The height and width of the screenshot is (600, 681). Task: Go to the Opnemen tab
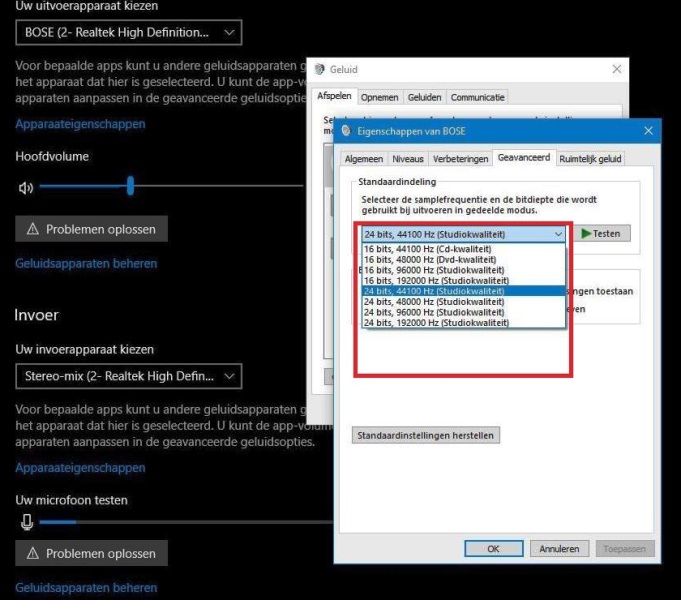tap(379, 97)
